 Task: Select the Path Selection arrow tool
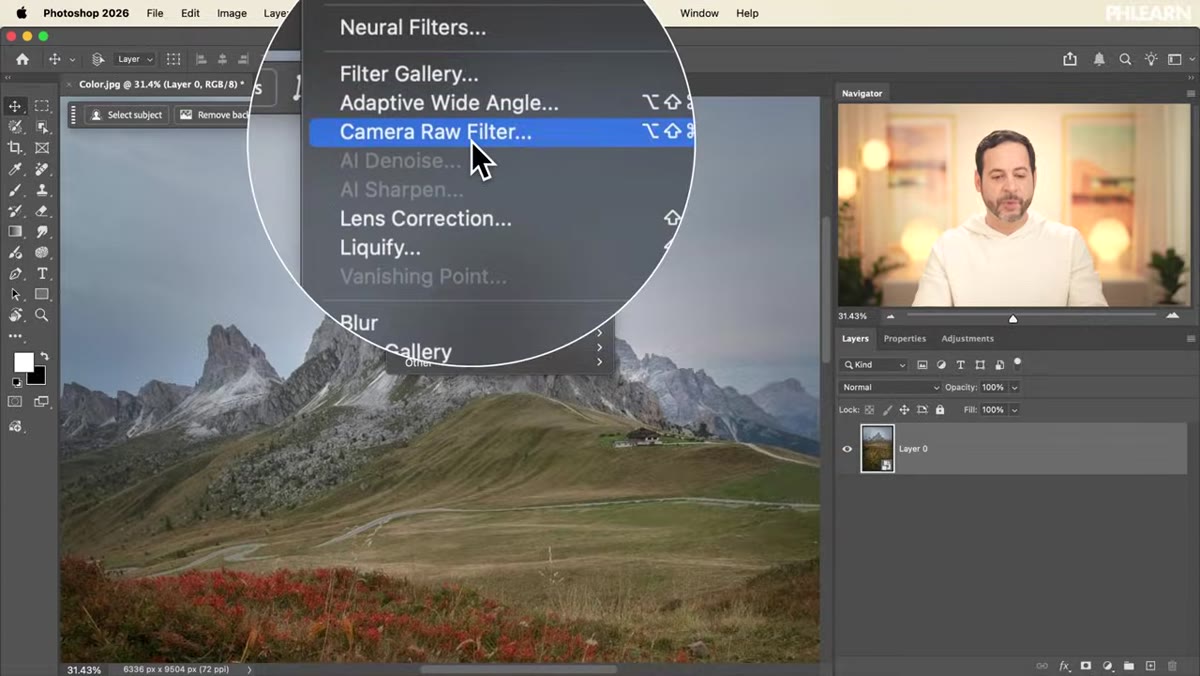15,295
